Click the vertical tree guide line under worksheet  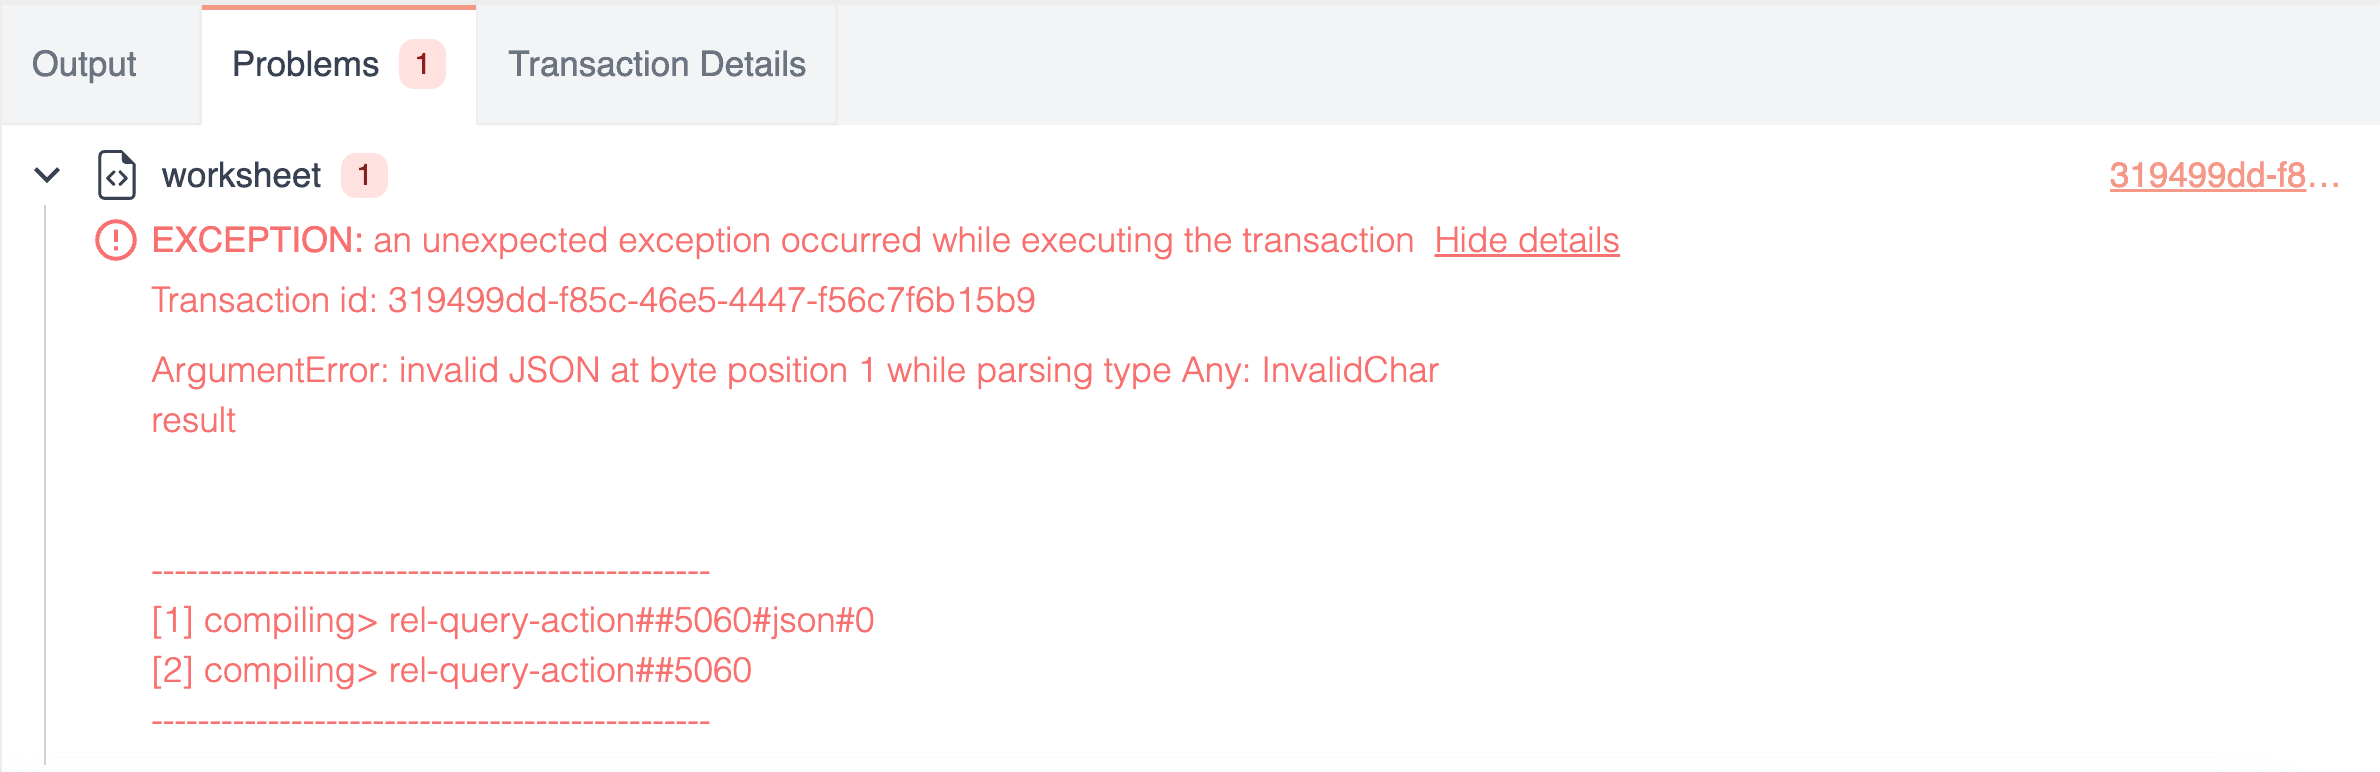(x=45, y=480)
